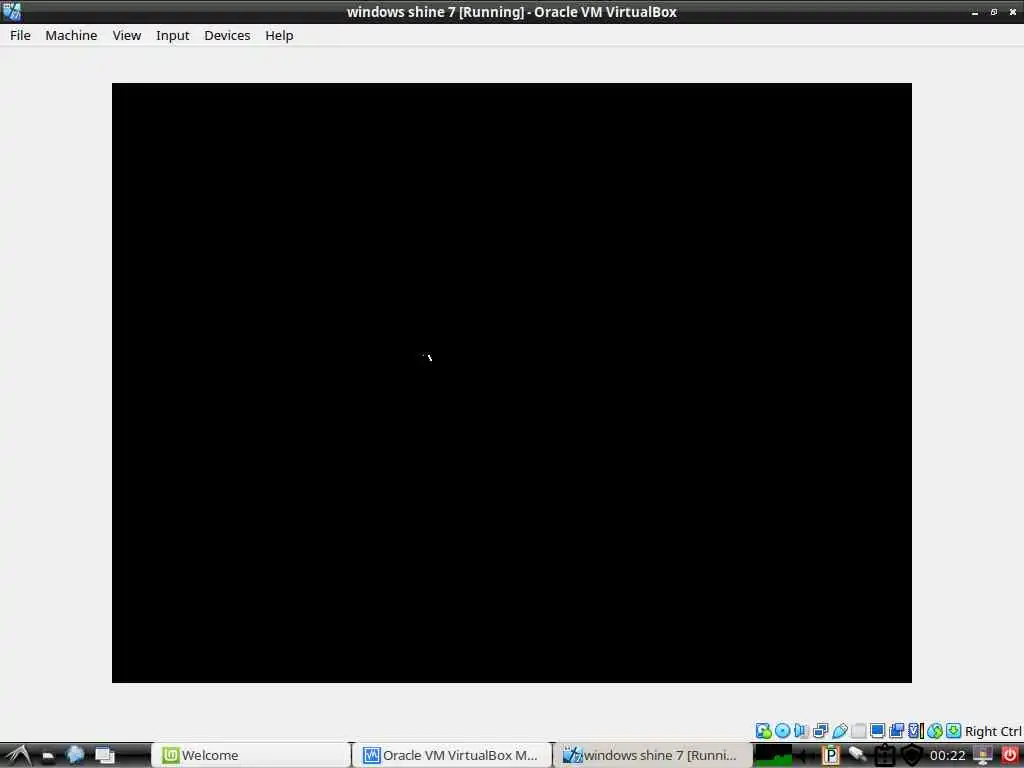This screenshot has width=1024, height=768.
Task: Click the shield security tray icon
Action: point(912,756)
